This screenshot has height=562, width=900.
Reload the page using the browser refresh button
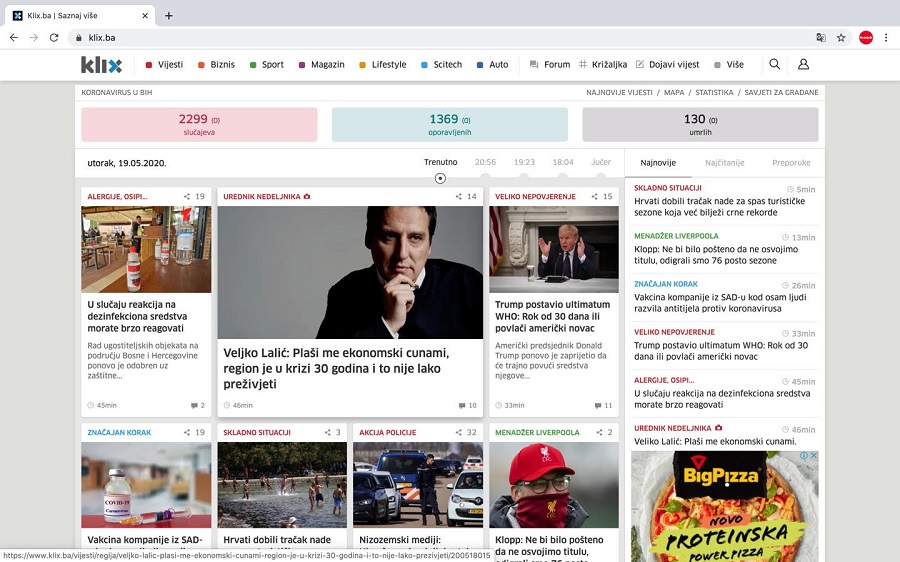click(54, 38)
